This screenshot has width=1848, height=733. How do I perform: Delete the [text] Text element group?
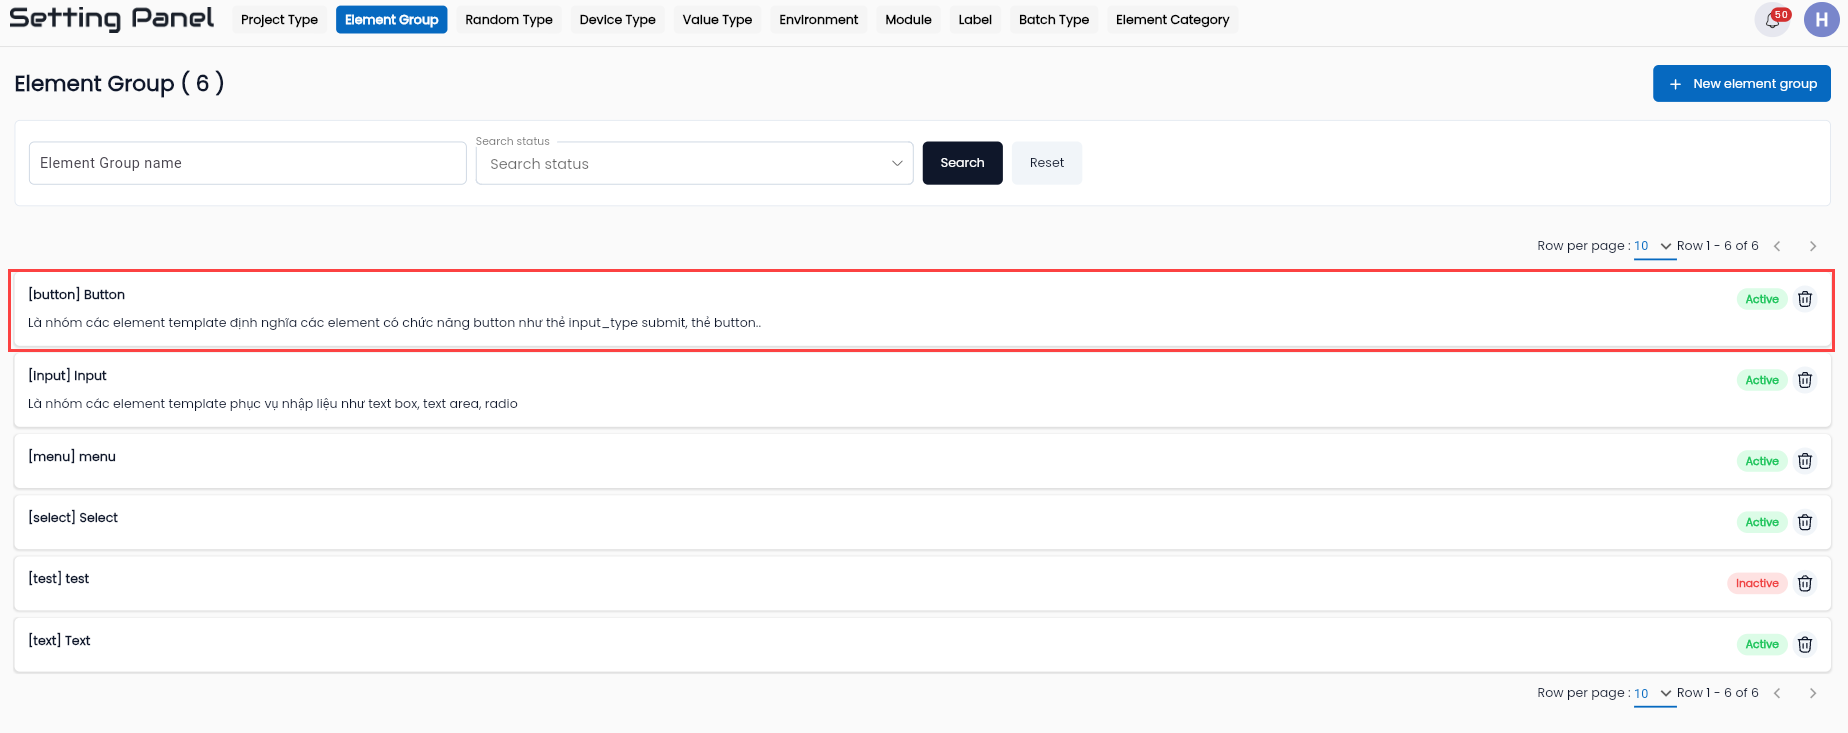point(1805,644)
